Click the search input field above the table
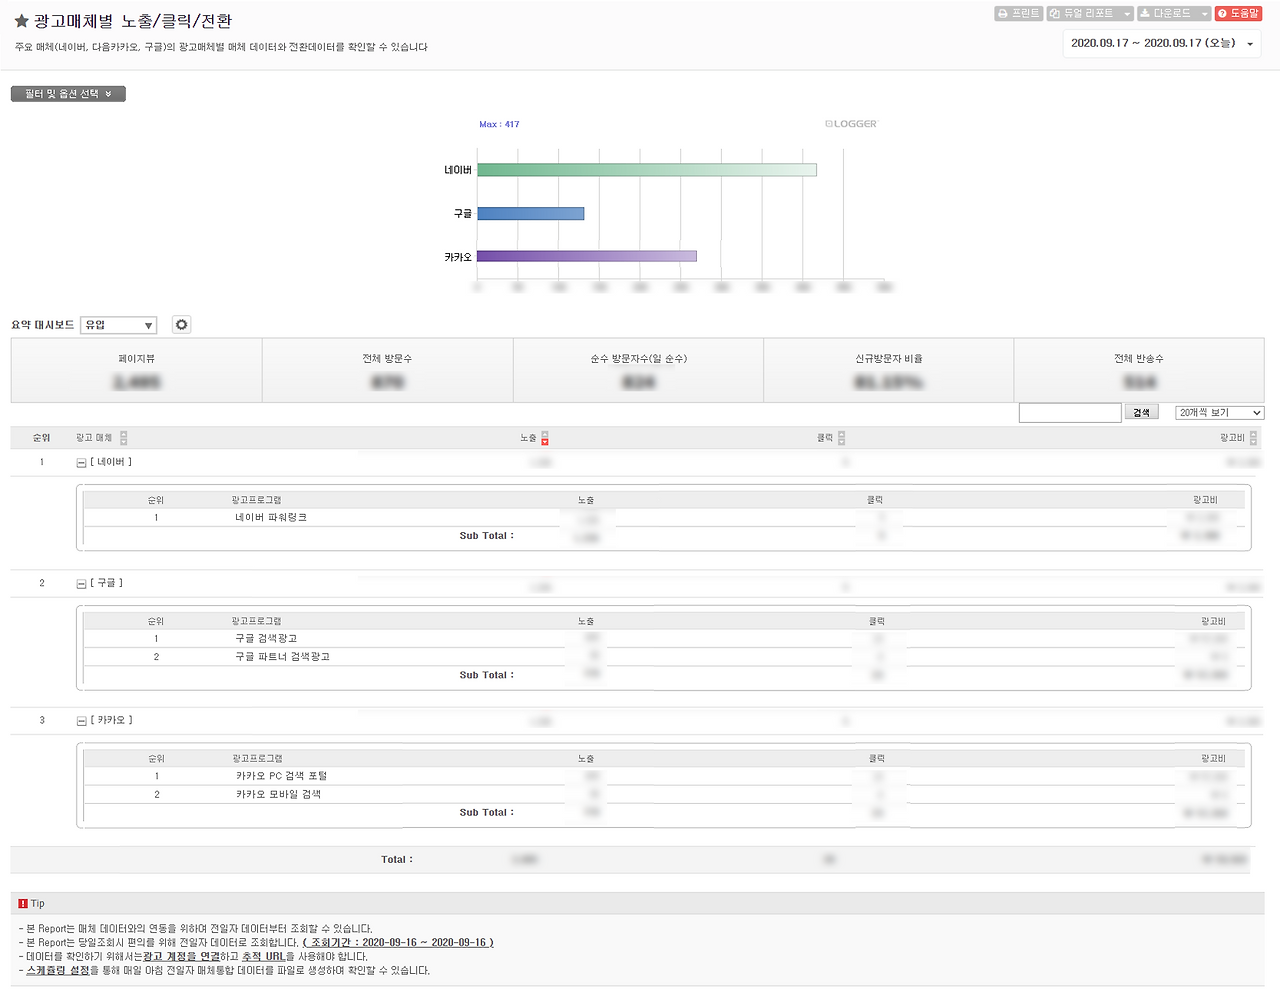Screen dimensions: 1280x990 (x=1070, y=411)
